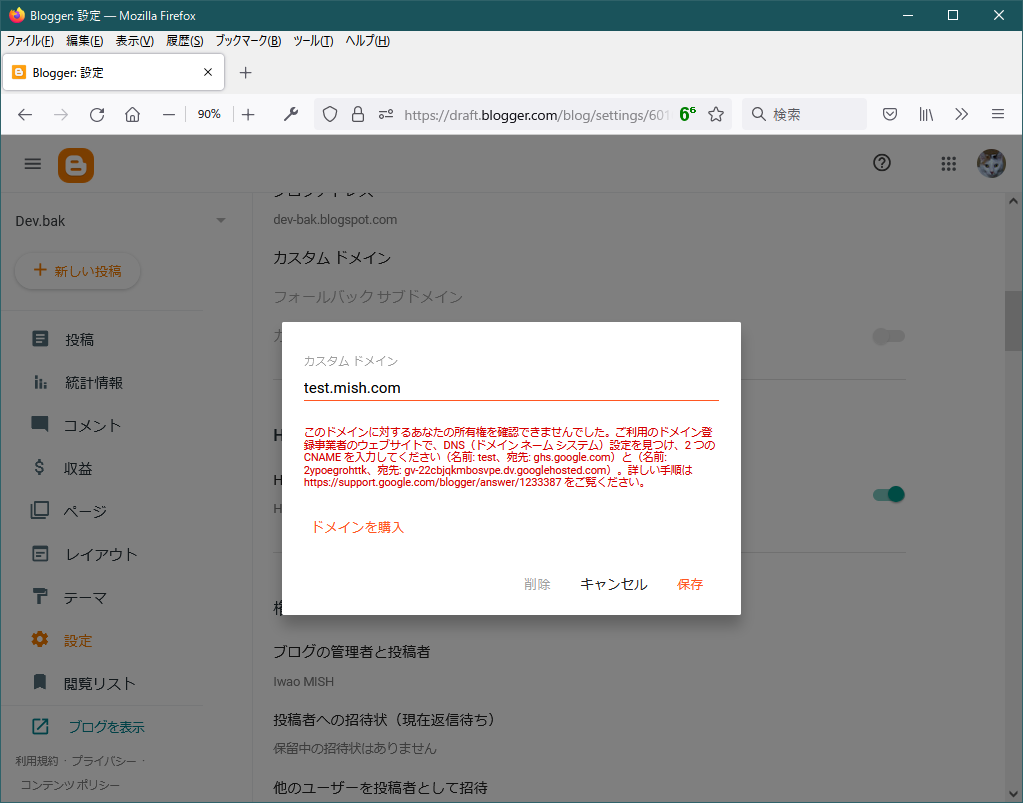Toggle the enabled HTTPS switch
Screen dimensions: 1023x803
pos(889,494)
